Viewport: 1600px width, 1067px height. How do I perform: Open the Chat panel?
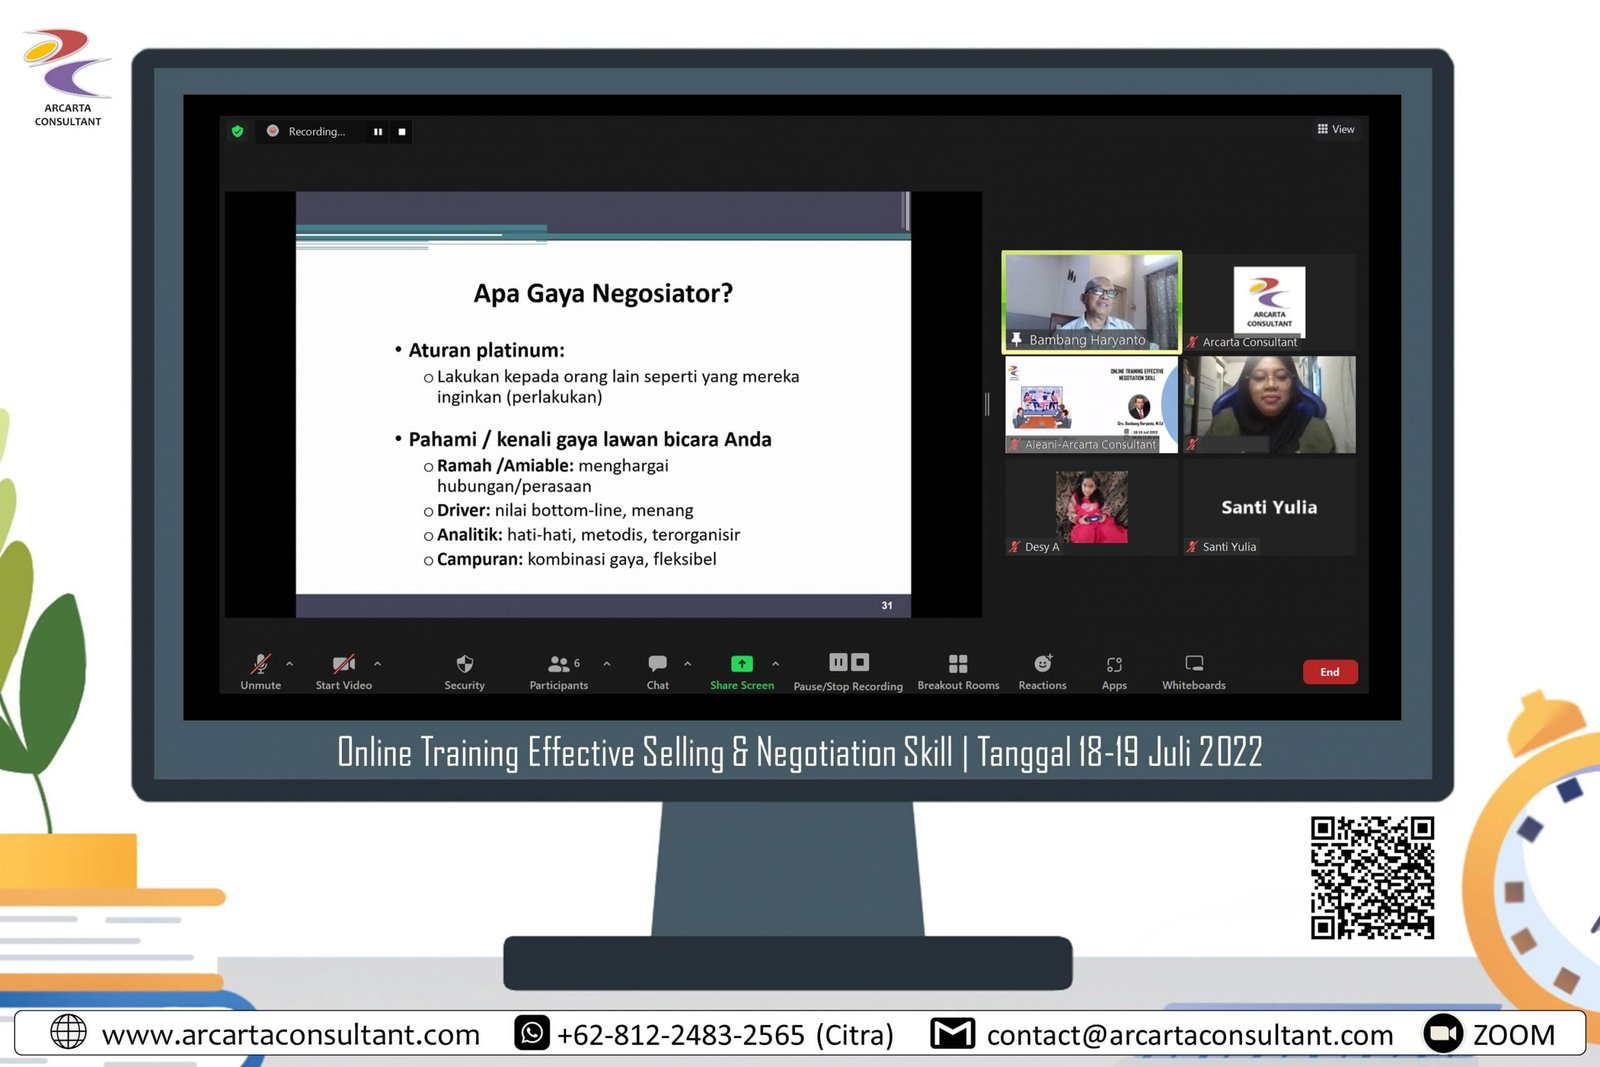point(657,670)
